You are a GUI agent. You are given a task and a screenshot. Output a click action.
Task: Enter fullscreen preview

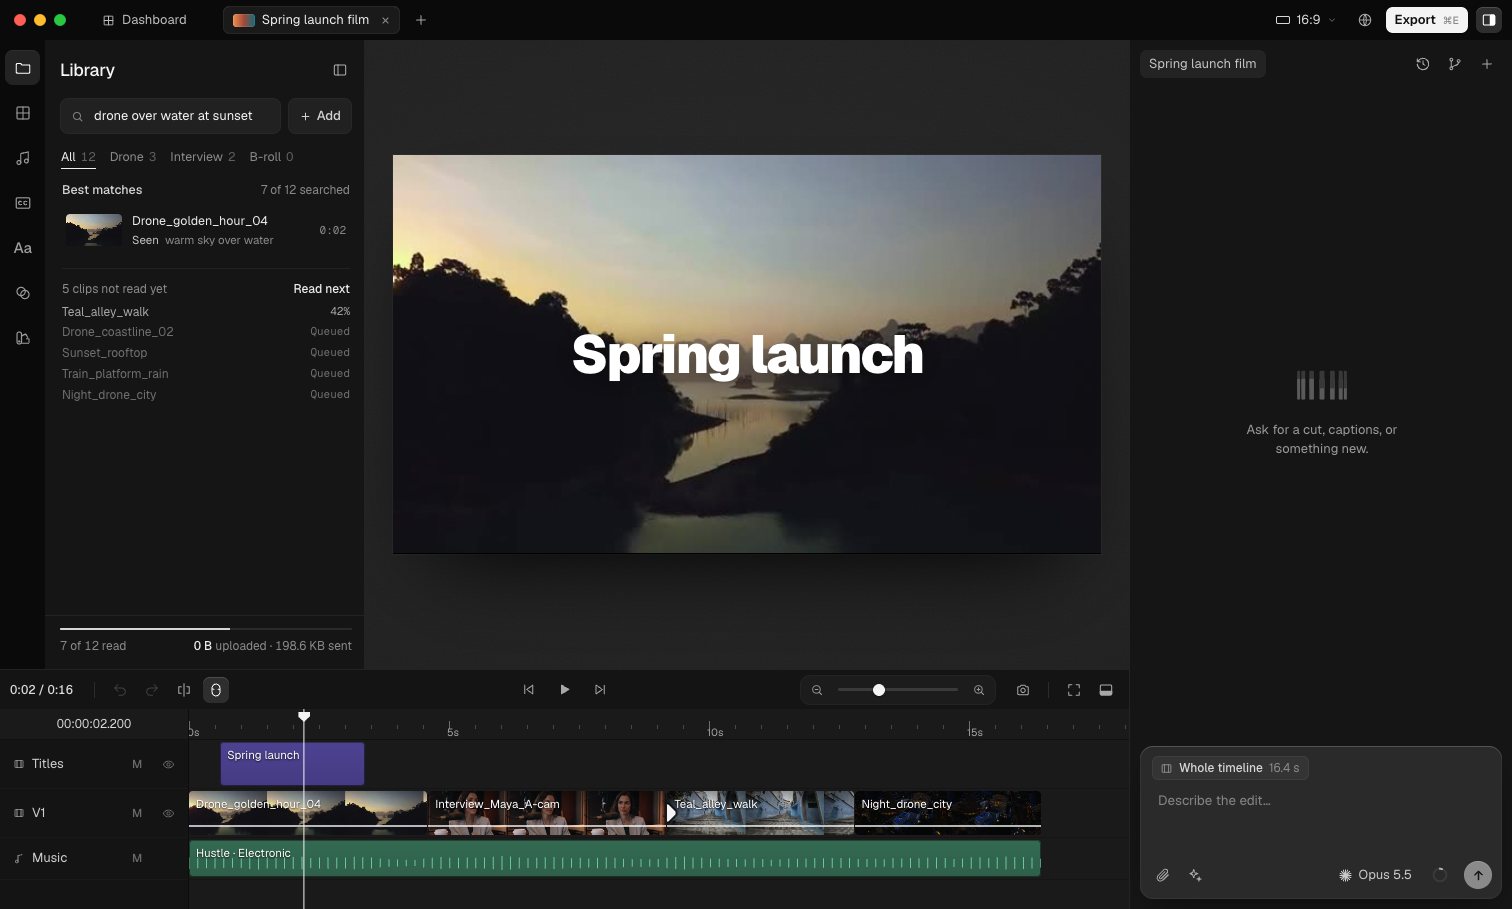(1074, 690)
